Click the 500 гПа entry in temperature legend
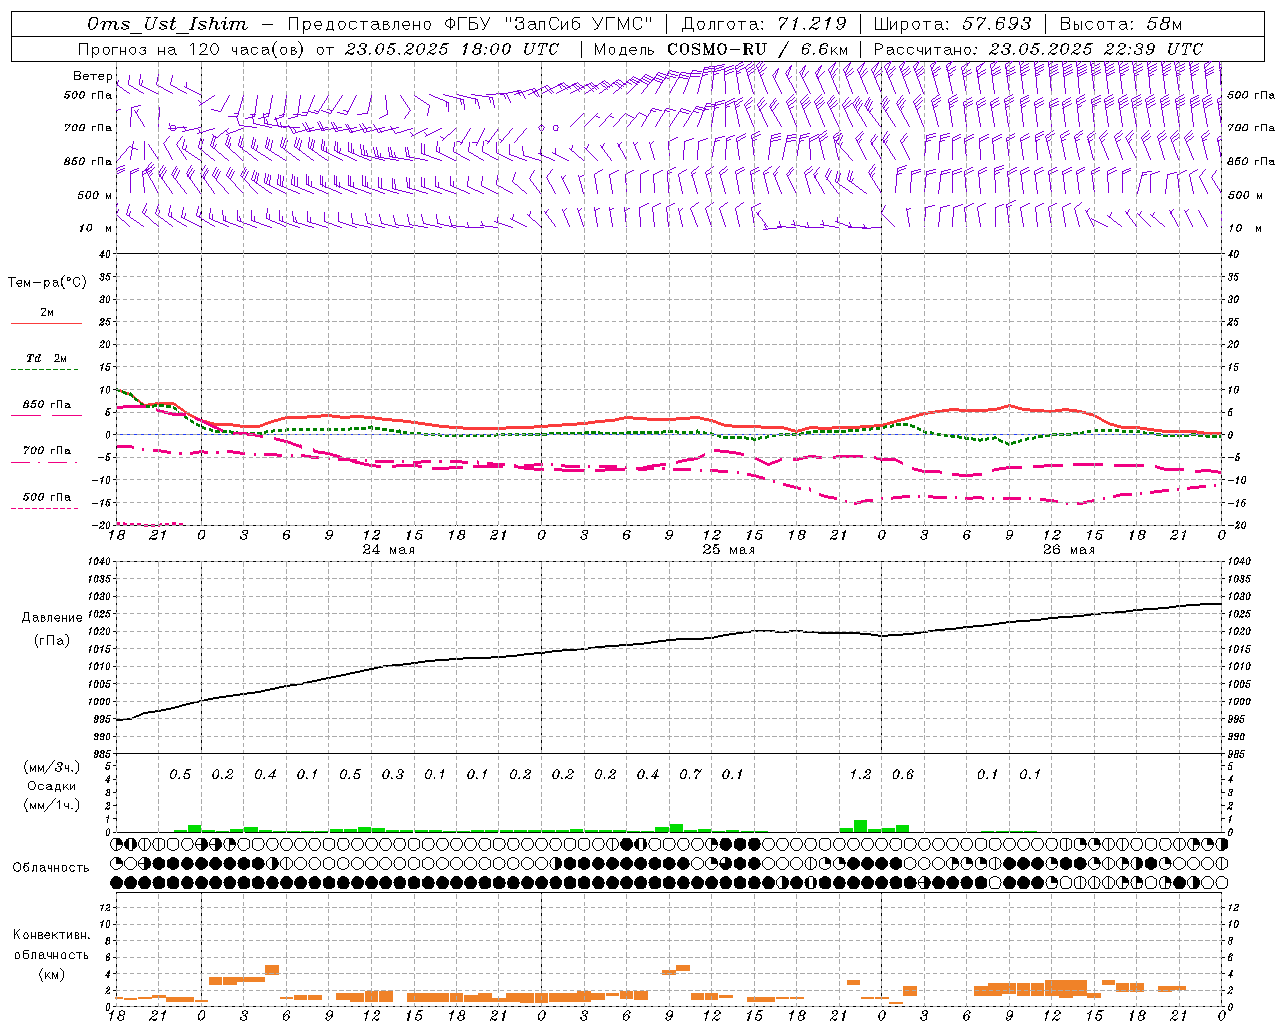 [x=47, y=496]
